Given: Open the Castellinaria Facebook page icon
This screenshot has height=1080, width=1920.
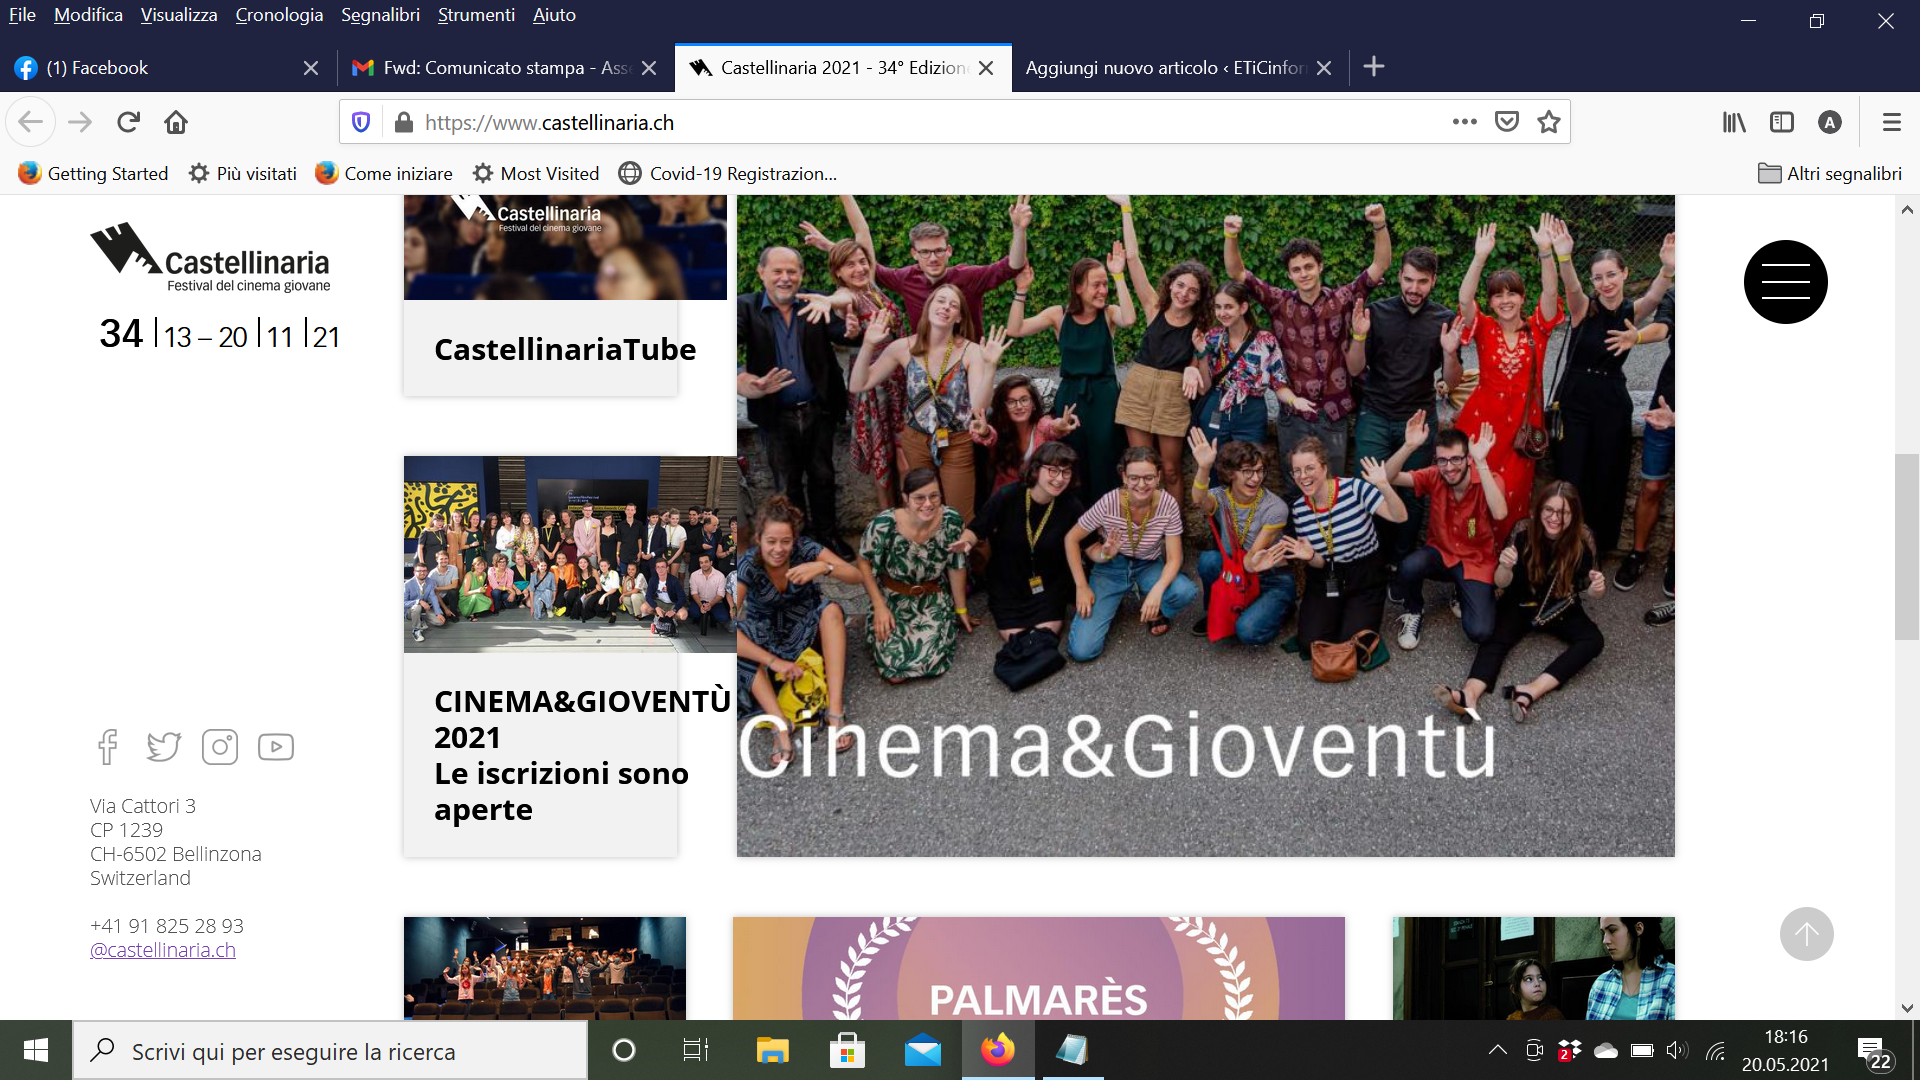Looking at the screenshot, I should pos(108,747).
